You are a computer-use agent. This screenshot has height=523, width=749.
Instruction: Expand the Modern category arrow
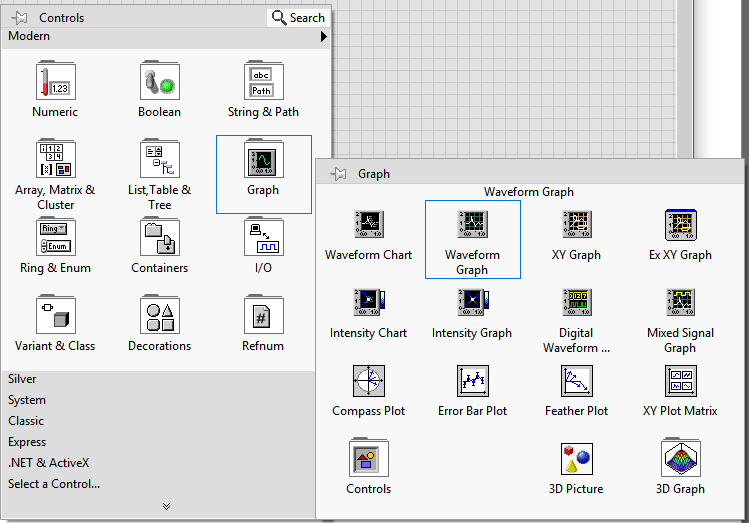pos(323,37)
